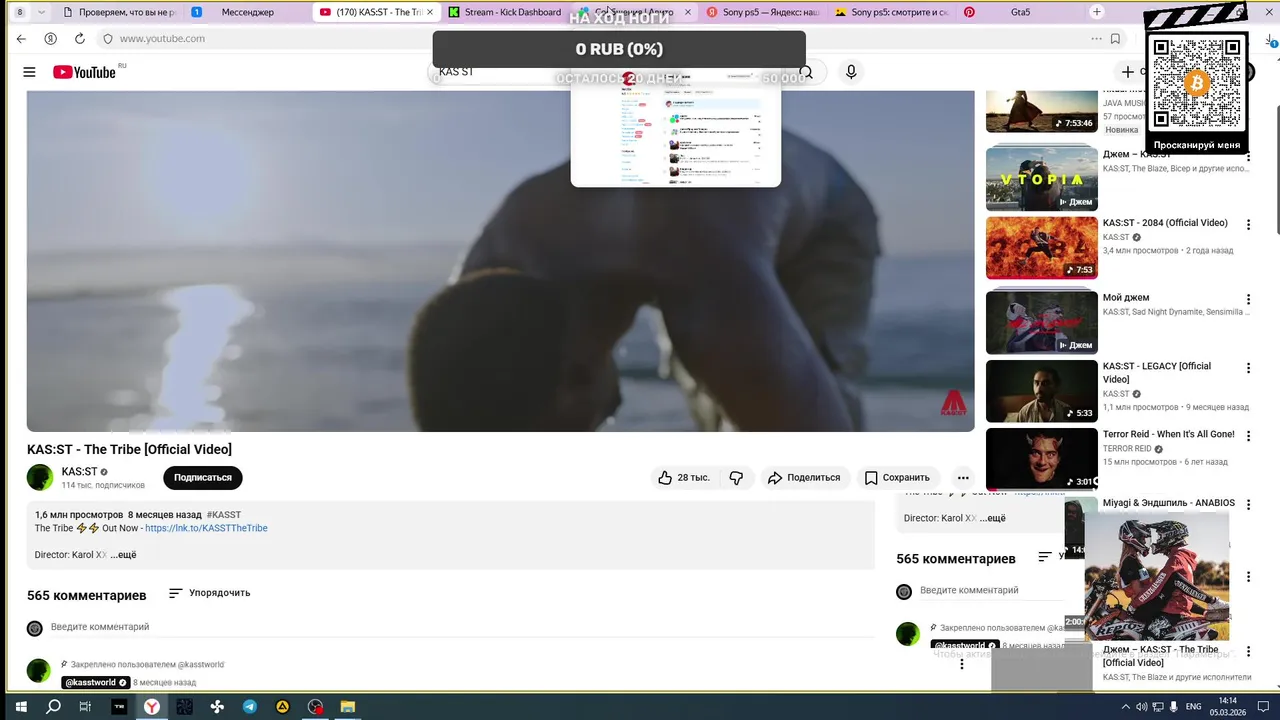This screenshot has width=1280, height=720.
Task: Open KAS:ST channel name below the title
Action: pyautogui.click(x=79, y=471)
